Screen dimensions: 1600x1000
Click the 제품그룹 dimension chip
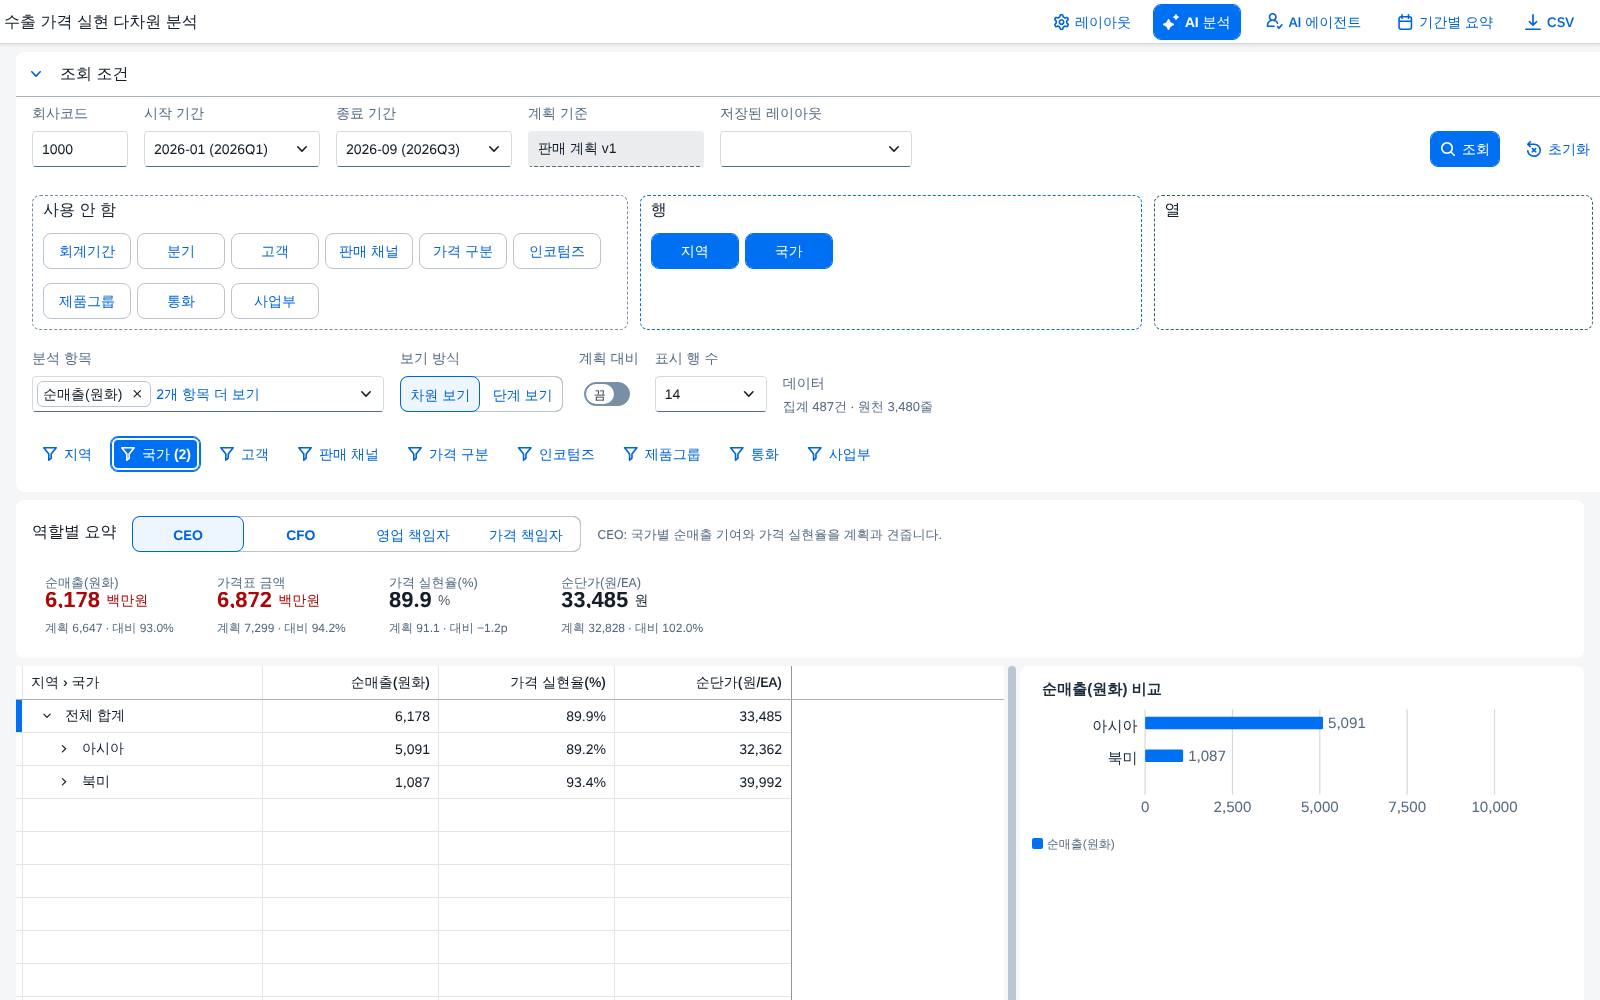pos(87,301)
